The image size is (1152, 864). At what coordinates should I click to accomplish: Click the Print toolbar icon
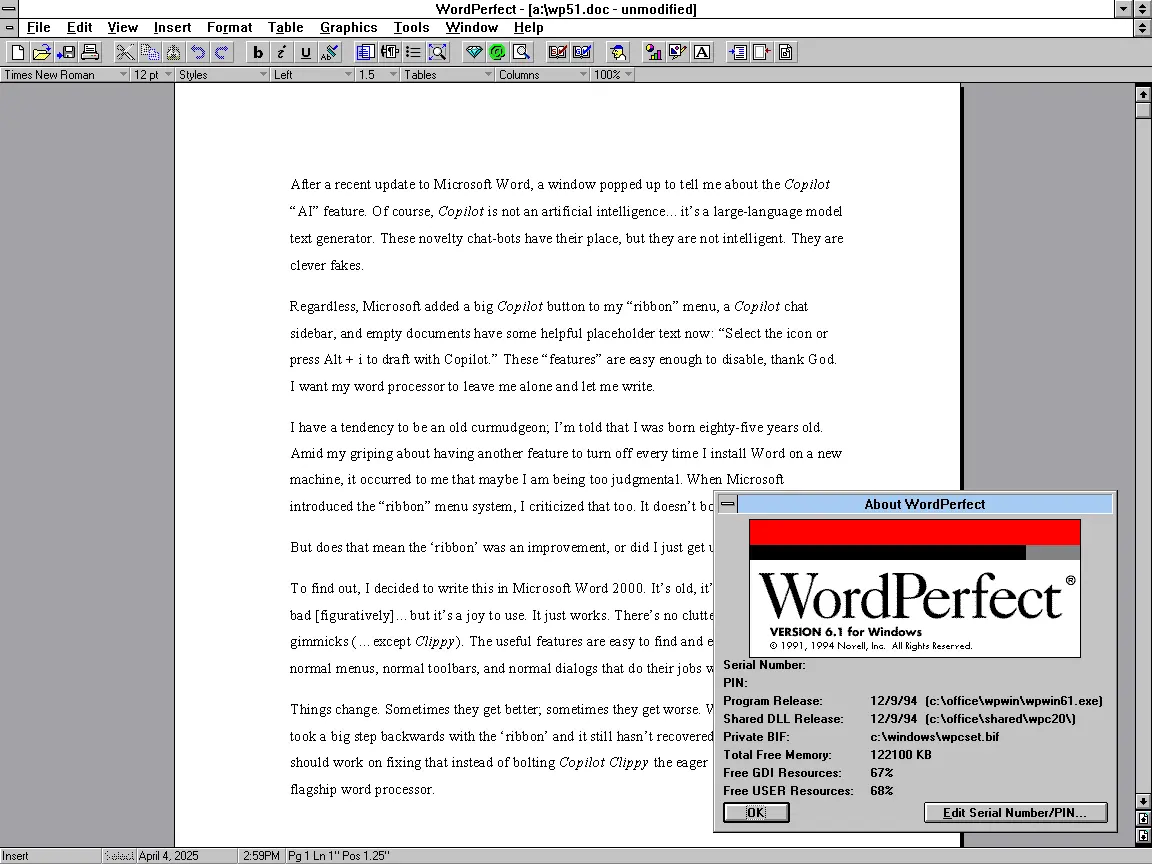90,52
